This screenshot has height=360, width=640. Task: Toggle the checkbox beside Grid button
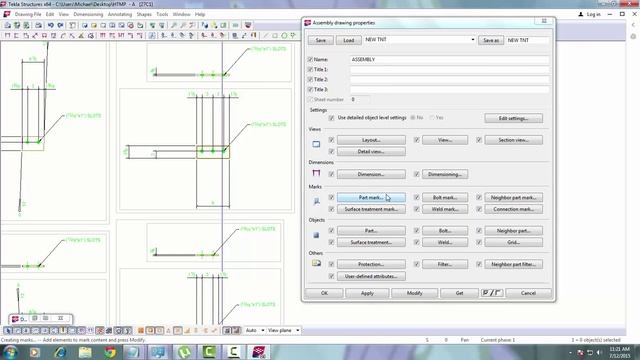(479, 242)
